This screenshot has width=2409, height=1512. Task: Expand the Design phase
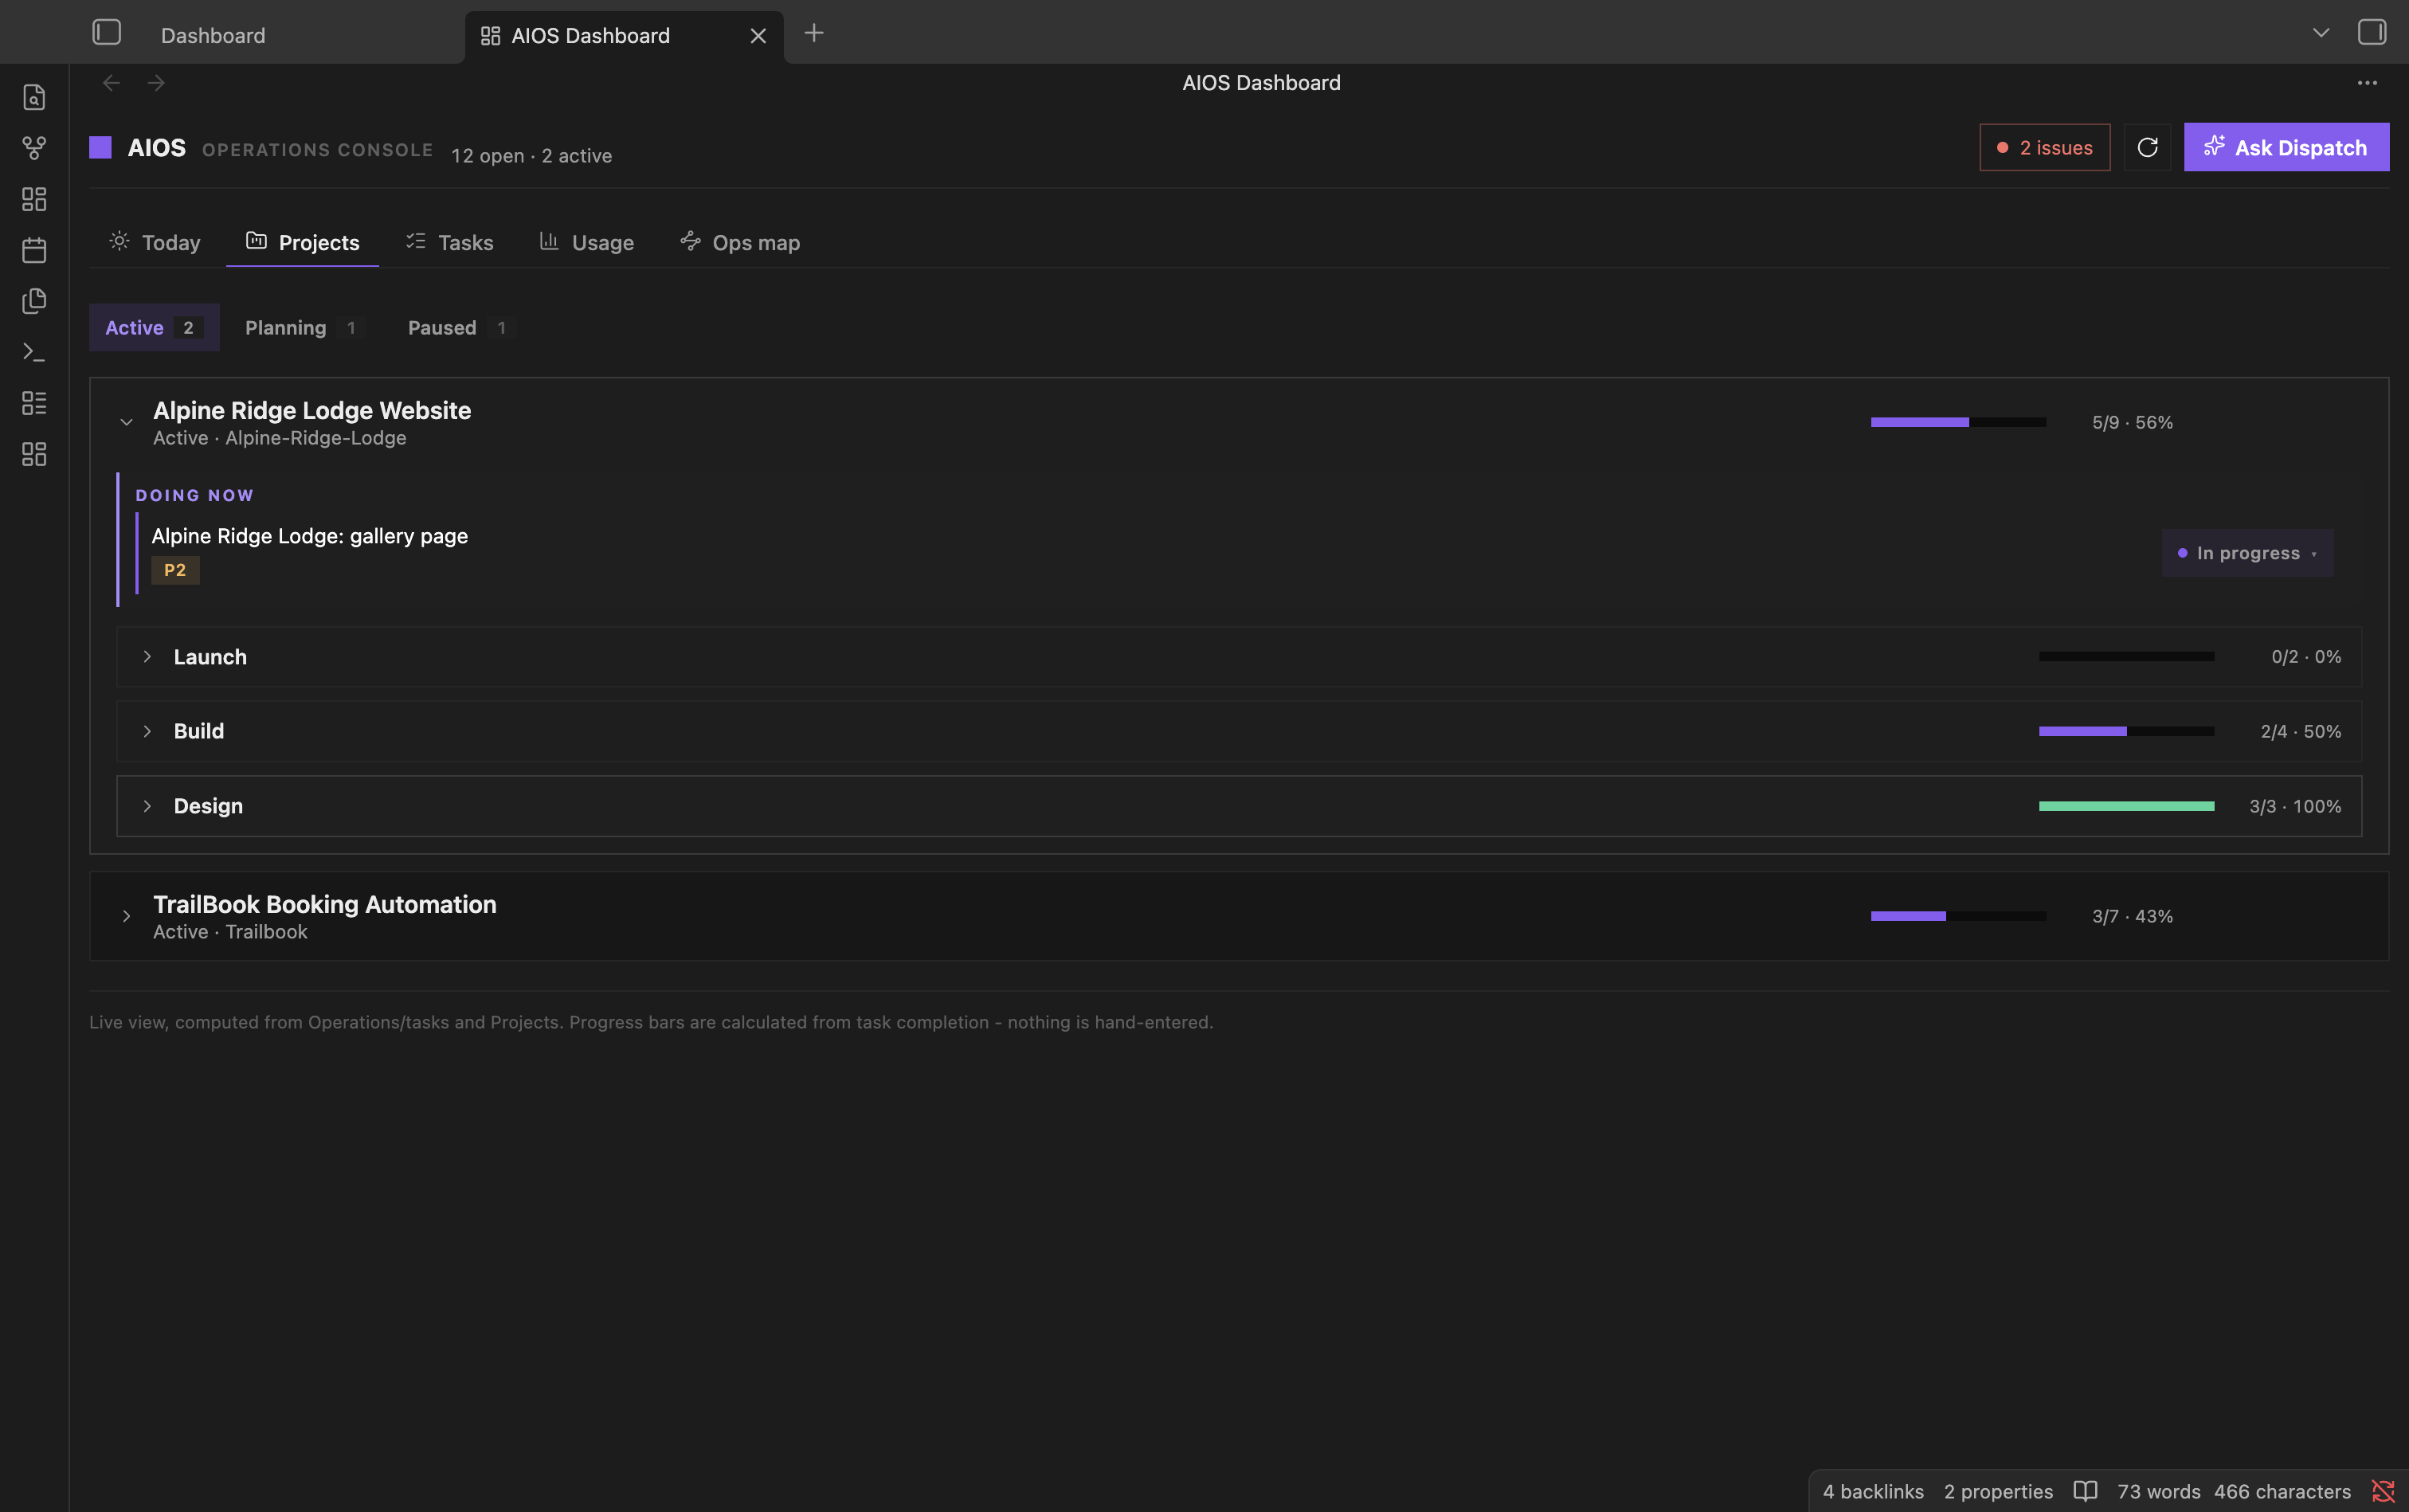tap(147, 806)
